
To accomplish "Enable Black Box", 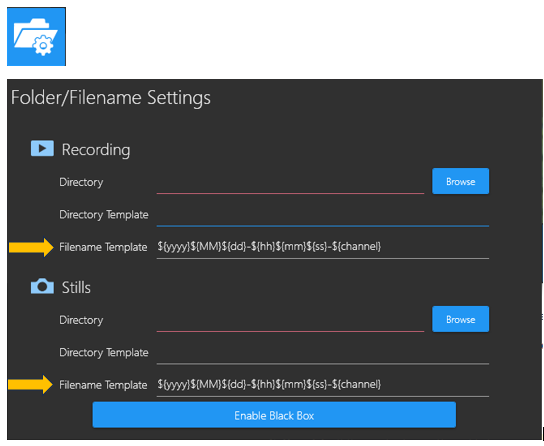I will (x=274, y=415).
